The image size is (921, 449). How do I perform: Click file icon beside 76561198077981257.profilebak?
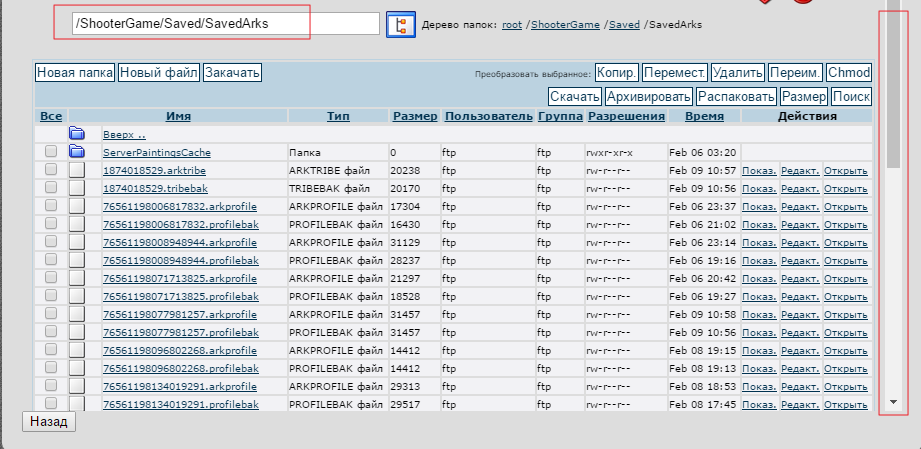tap(77, 332)
